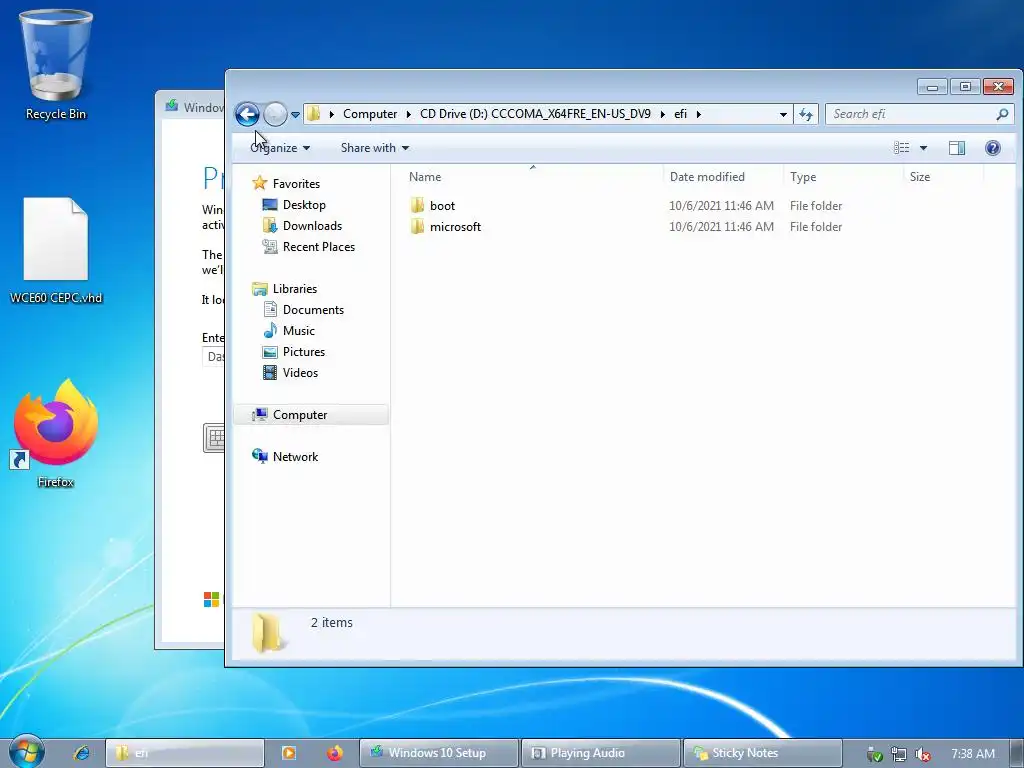Expand the arrow after Computer breadcrumb

tap(409, 114)
